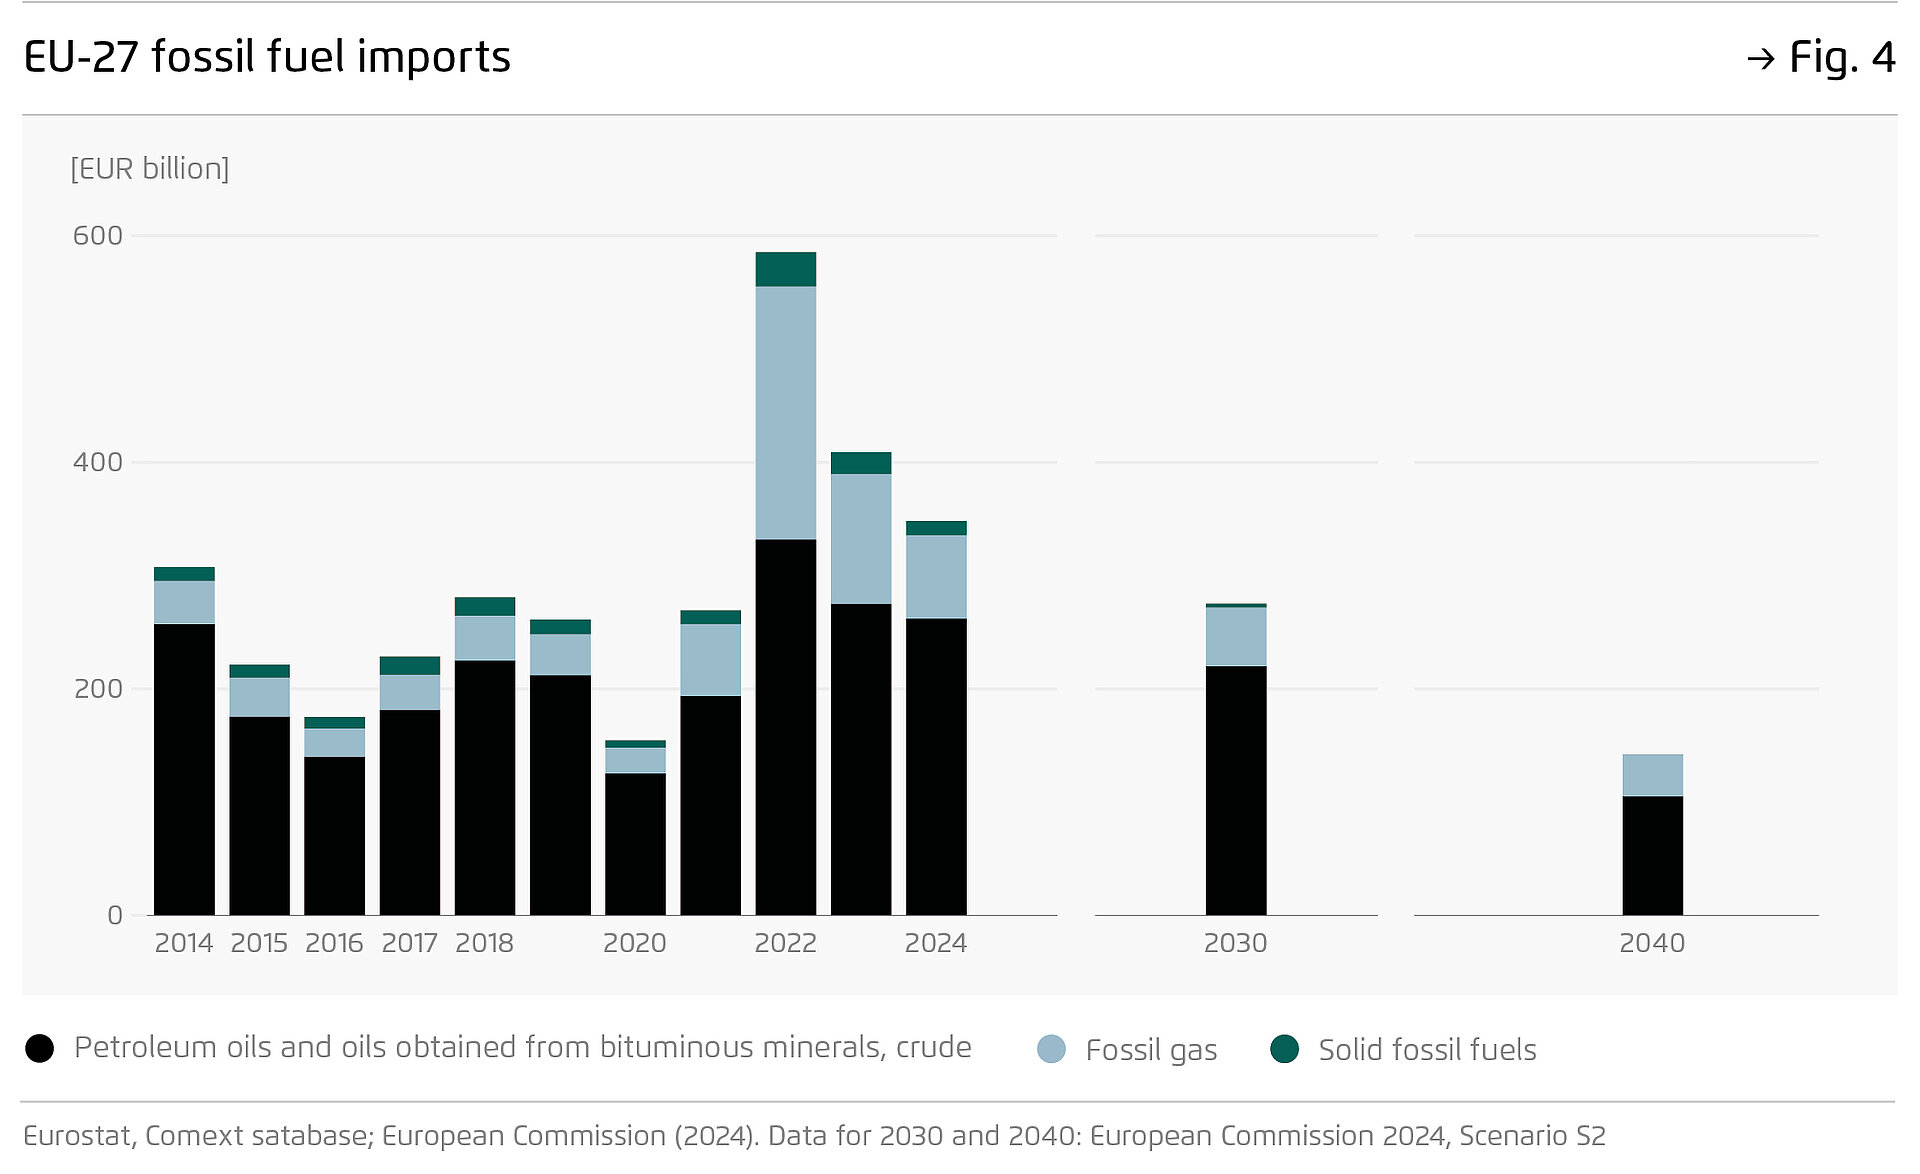Image resolution: width=1920 pixels, height=1174 pixels.
Task: Click the 2014 petroleum oils black bar
Action: coord(184,768)
